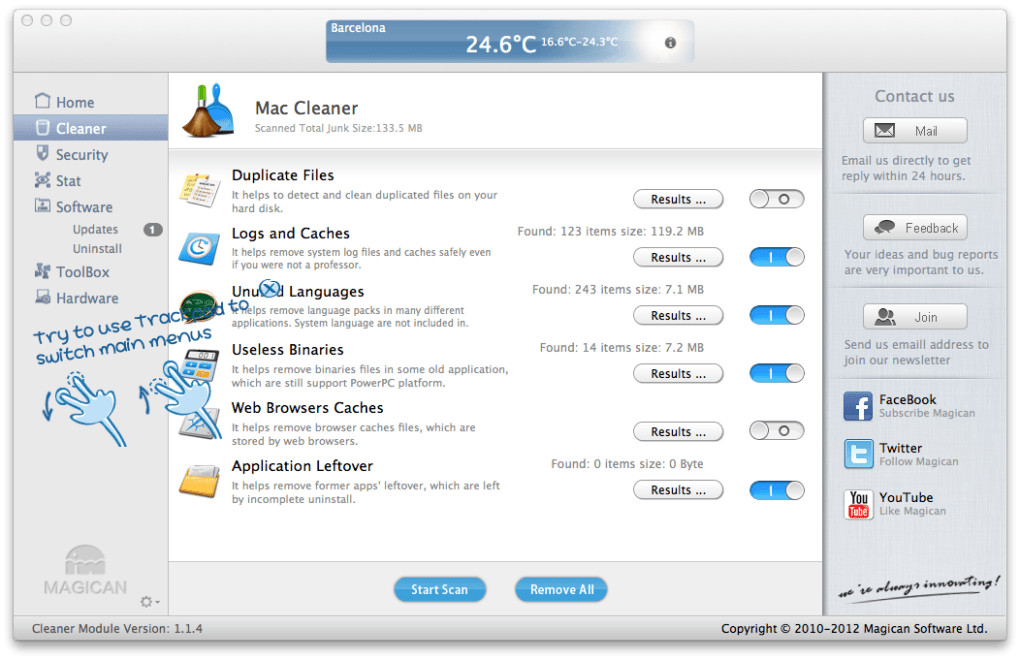
Task: Click the people icon on Join button
Action: [x=885, y=317]
